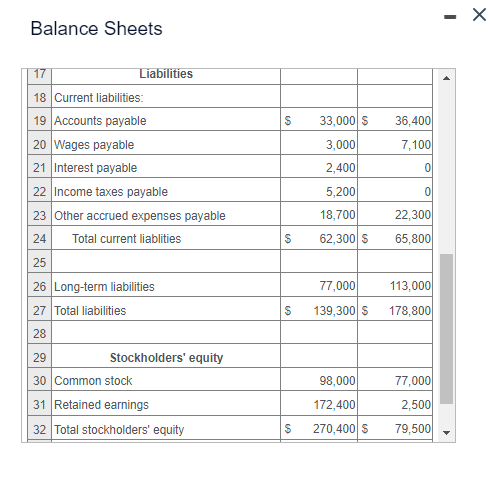Select row number 27 header
491x485 pixels.
pyautogui.click(x=39, y=310)
